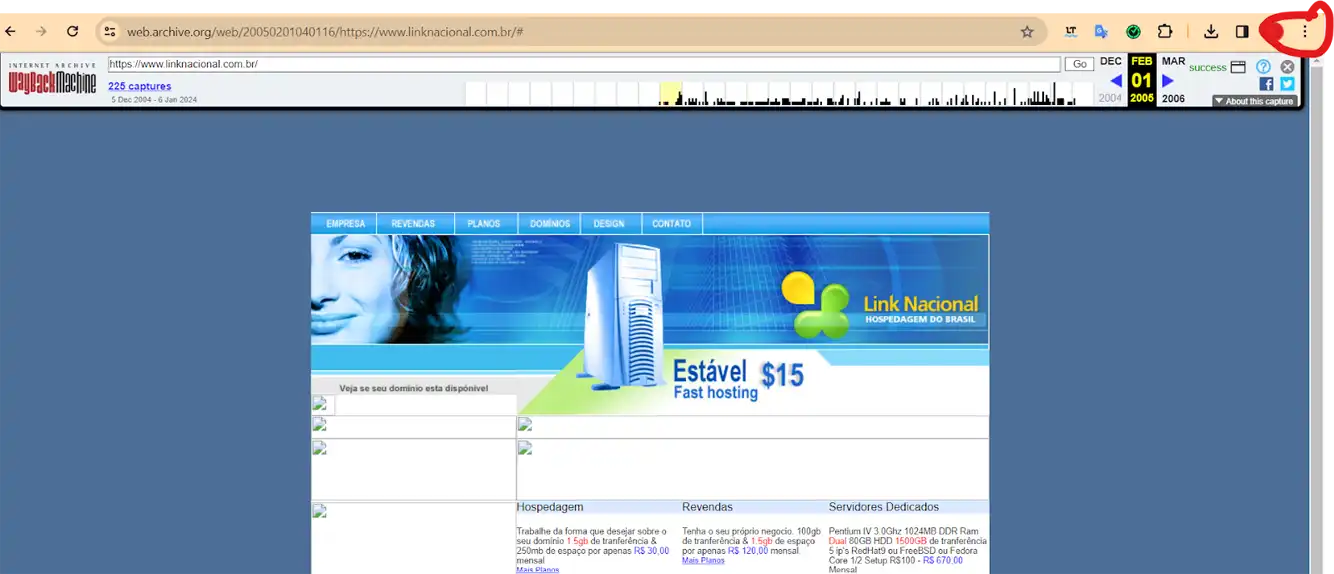Jump to the DEC month capture
The height and width of the screenshot is (574, 1334).
pos(1111,61)
